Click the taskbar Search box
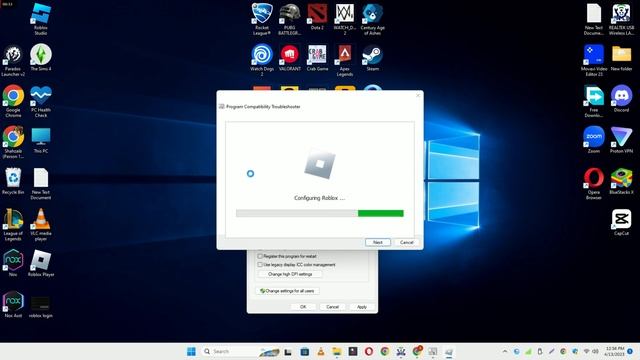Screen dimensions: 640x360 tap(241, 351)
